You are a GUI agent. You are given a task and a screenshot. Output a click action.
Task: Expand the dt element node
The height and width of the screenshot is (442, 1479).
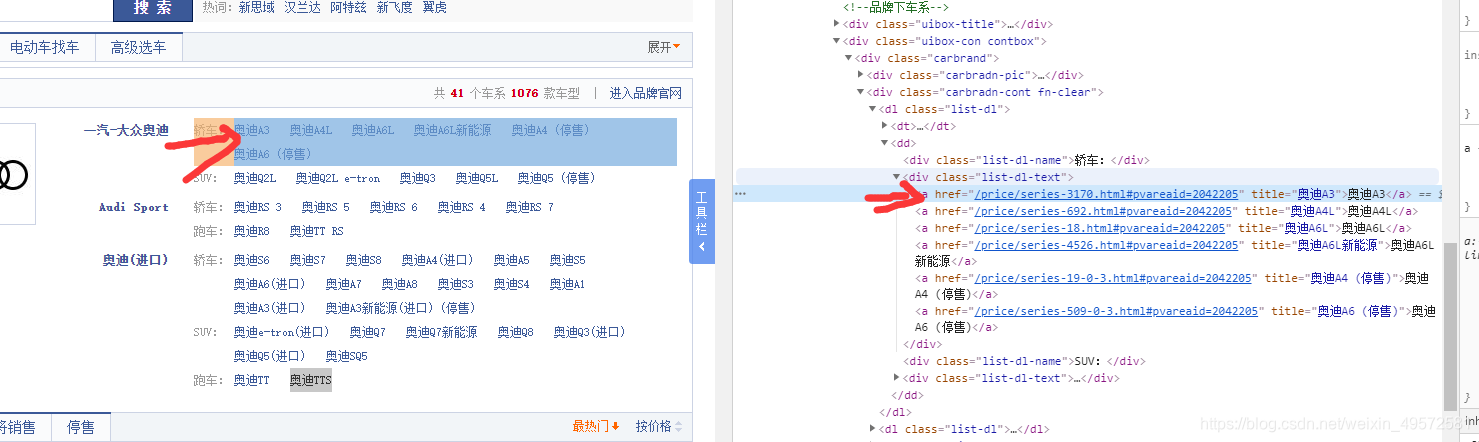click(x=885, y=126)
